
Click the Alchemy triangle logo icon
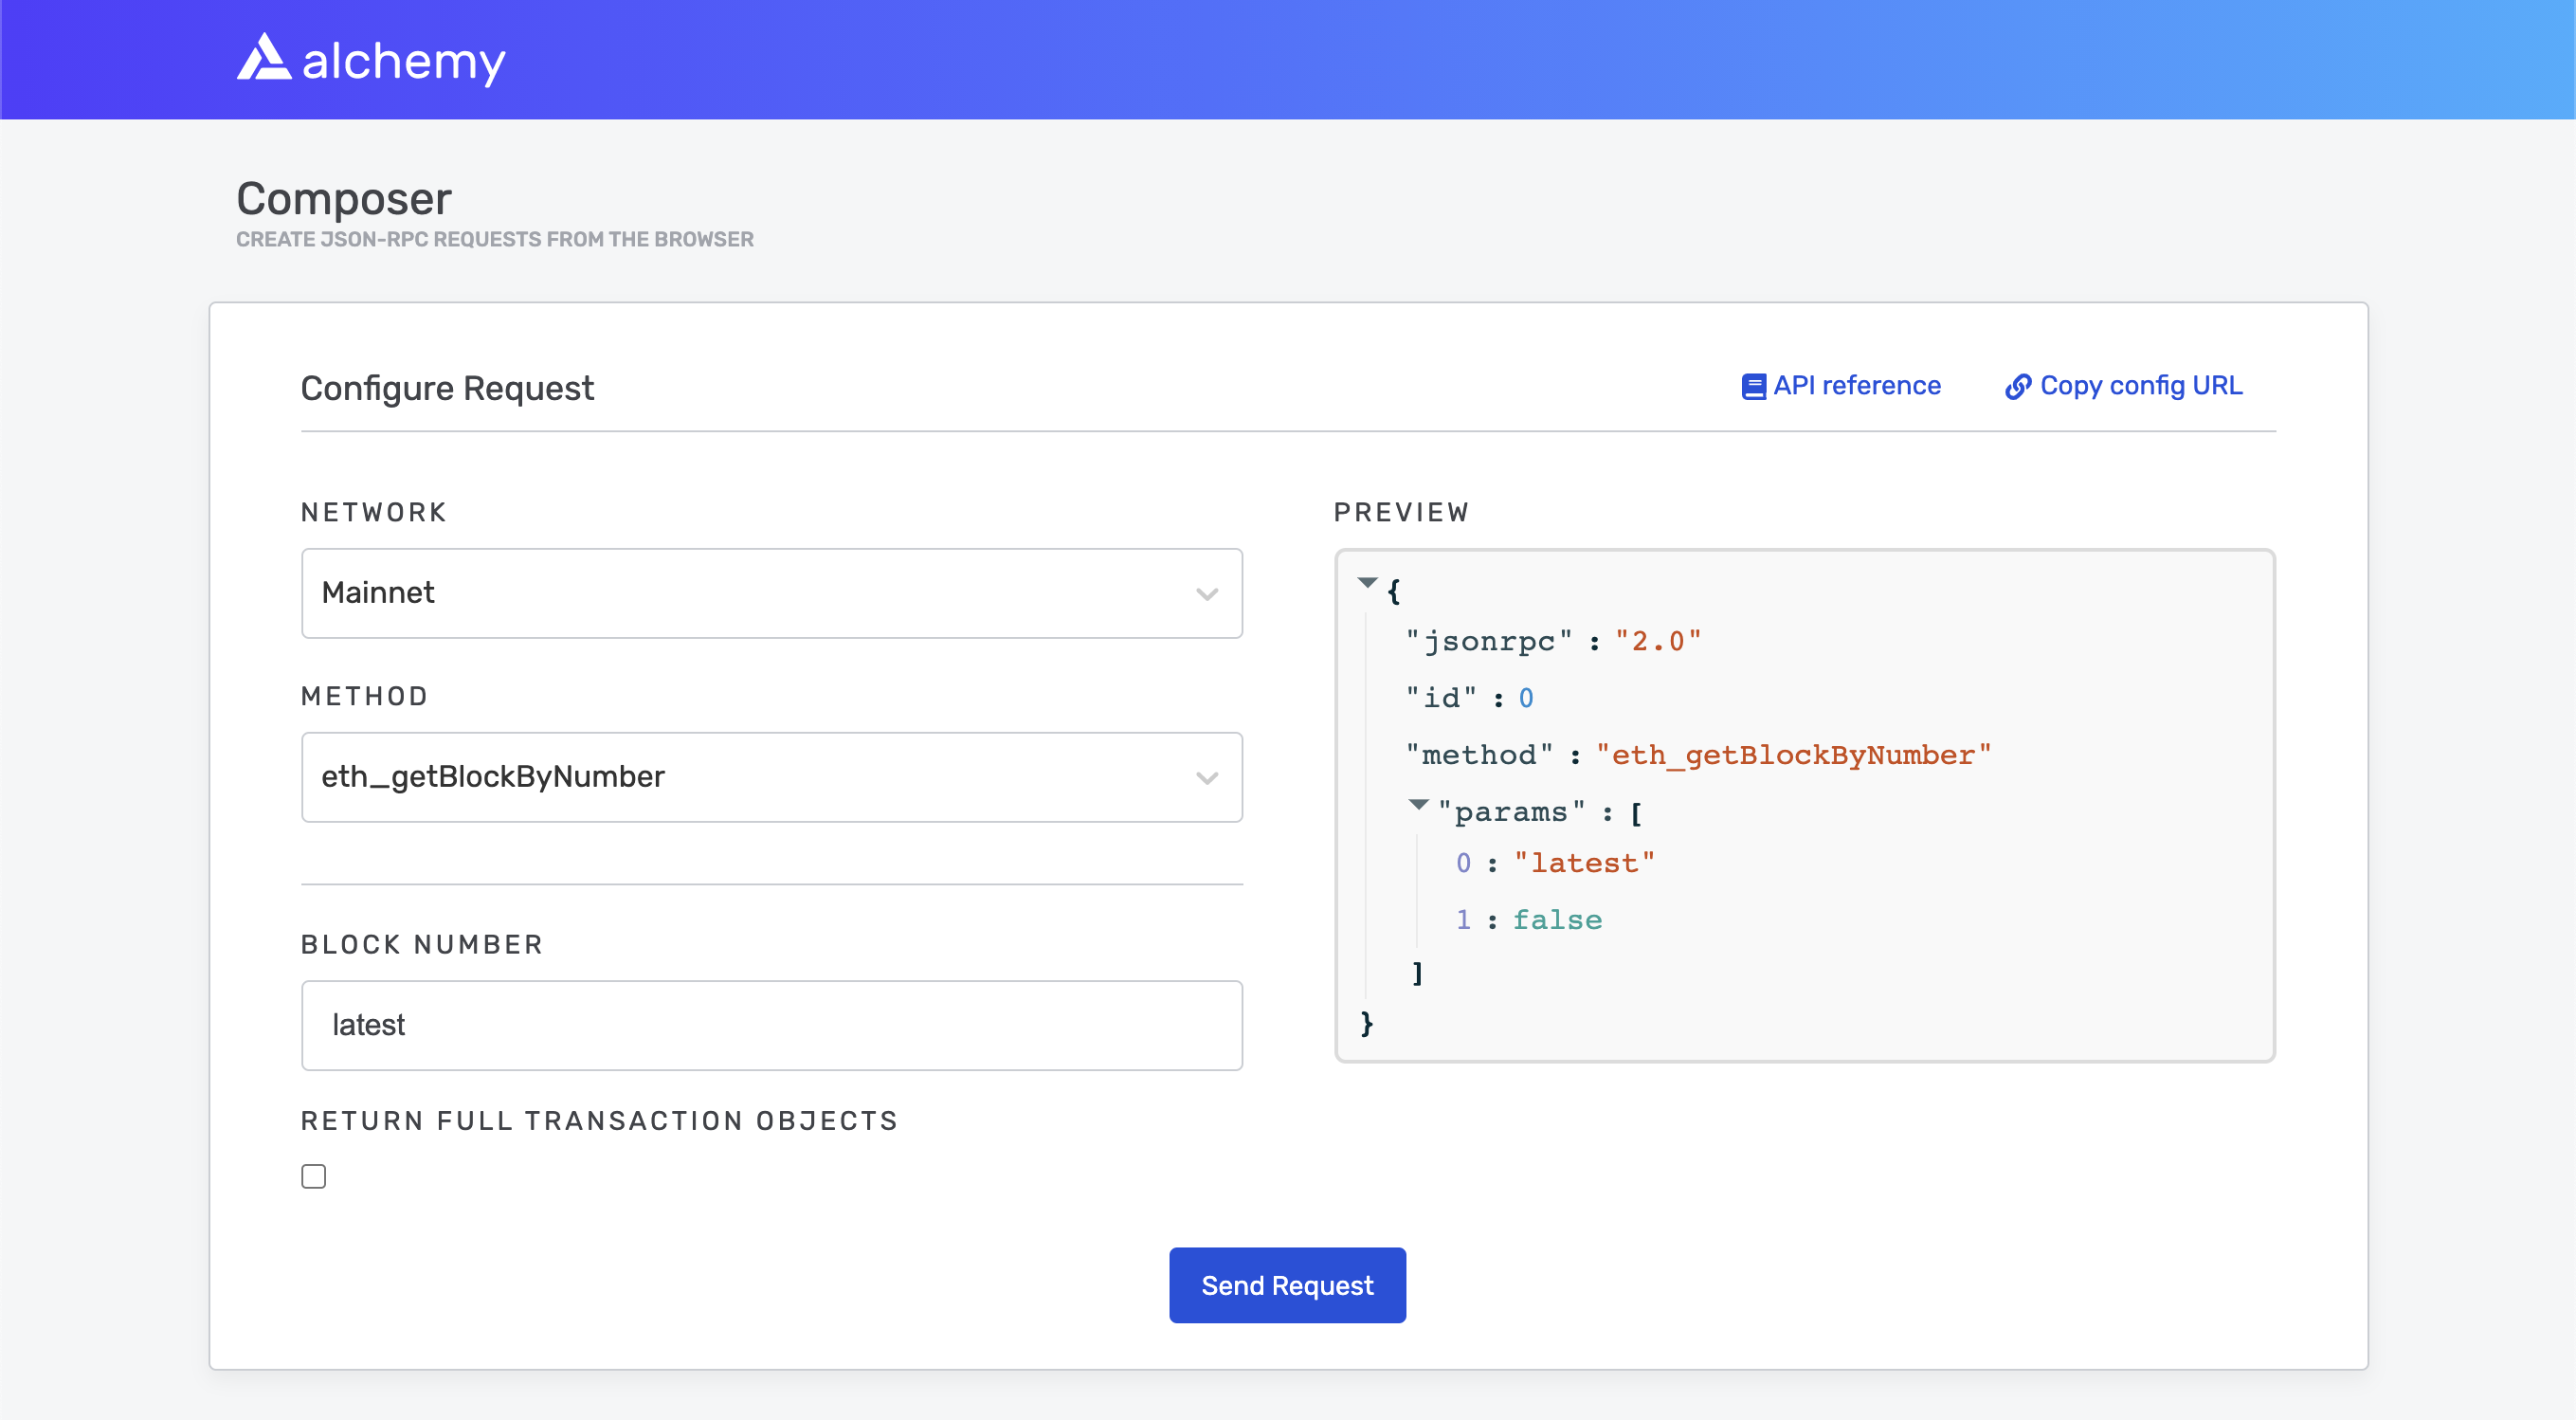[x=264, y=57]
